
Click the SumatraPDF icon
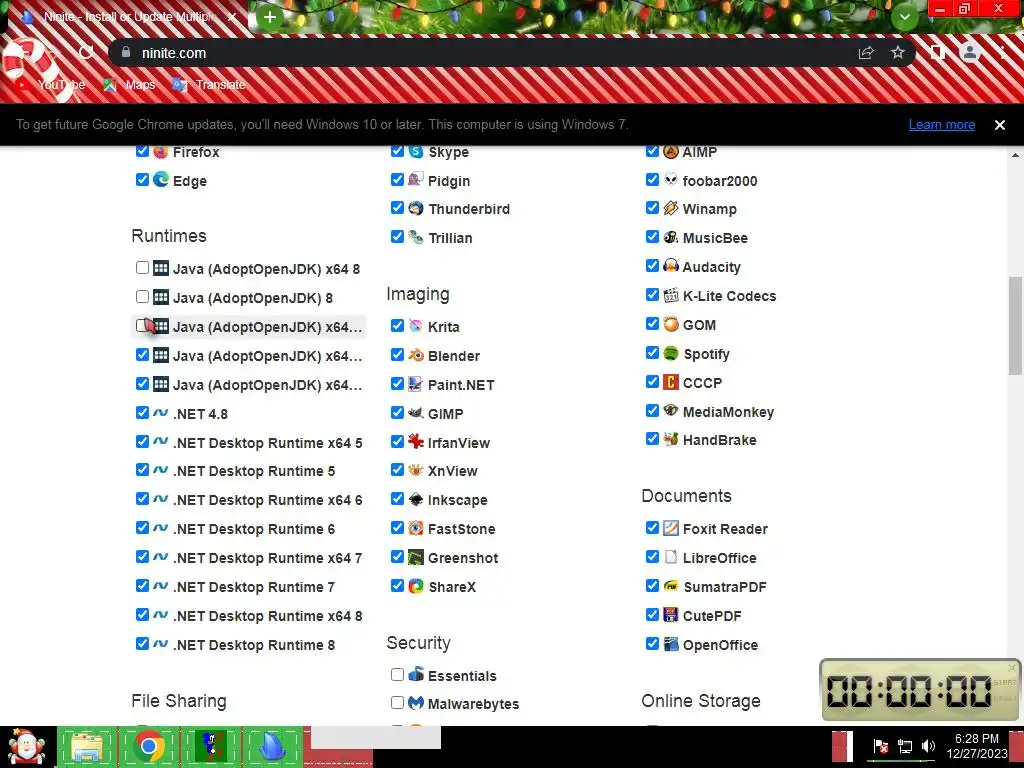click(x=671, y=586)
